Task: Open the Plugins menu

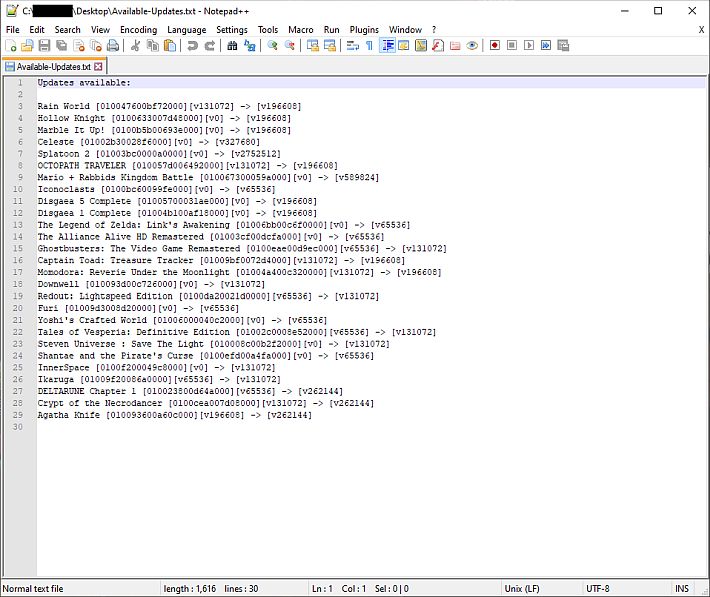Action: point(364,30)
